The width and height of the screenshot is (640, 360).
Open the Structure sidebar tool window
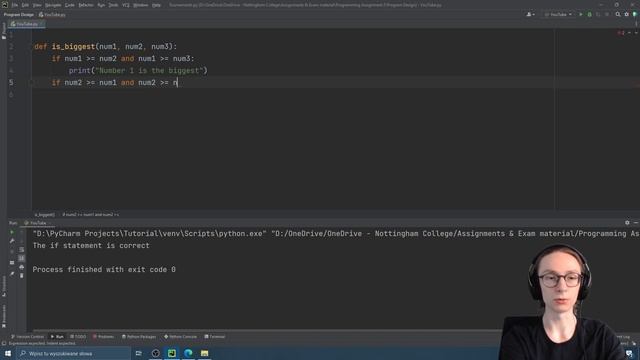pos(4,286)
